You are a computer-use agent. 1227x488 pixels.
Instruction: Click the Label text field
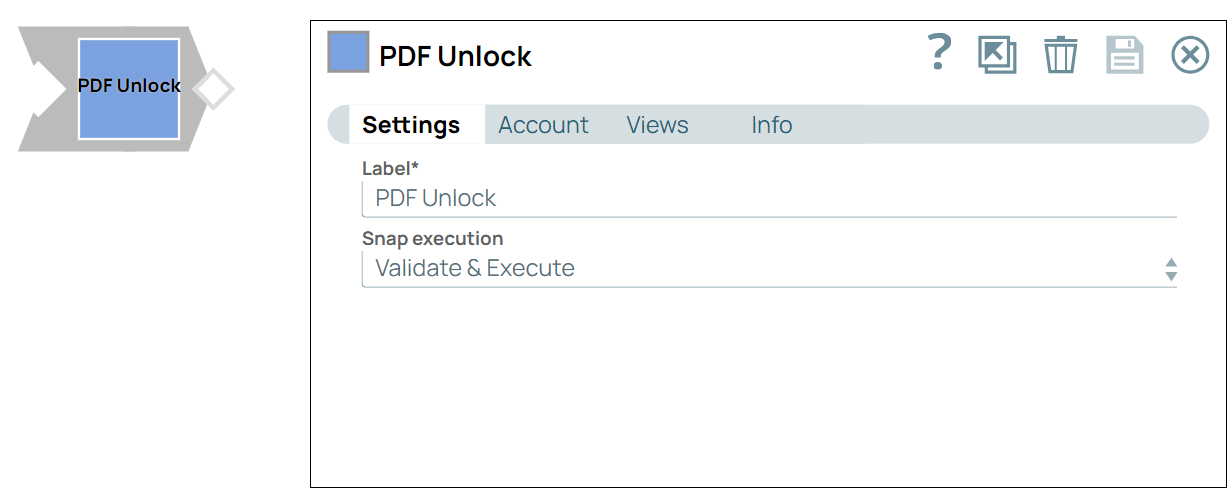tap(768, 199)
